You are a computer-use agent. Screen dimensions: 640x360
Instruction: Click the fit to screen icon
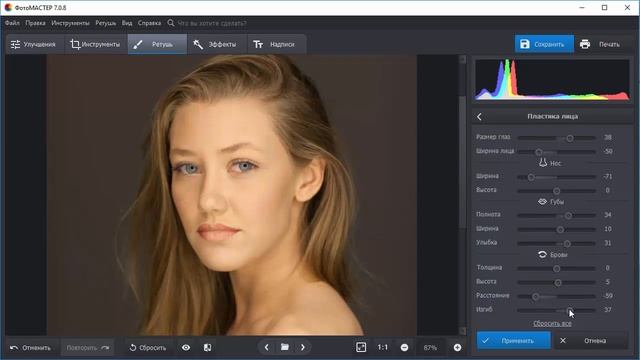pyautogui.click(x=361, y=347)
